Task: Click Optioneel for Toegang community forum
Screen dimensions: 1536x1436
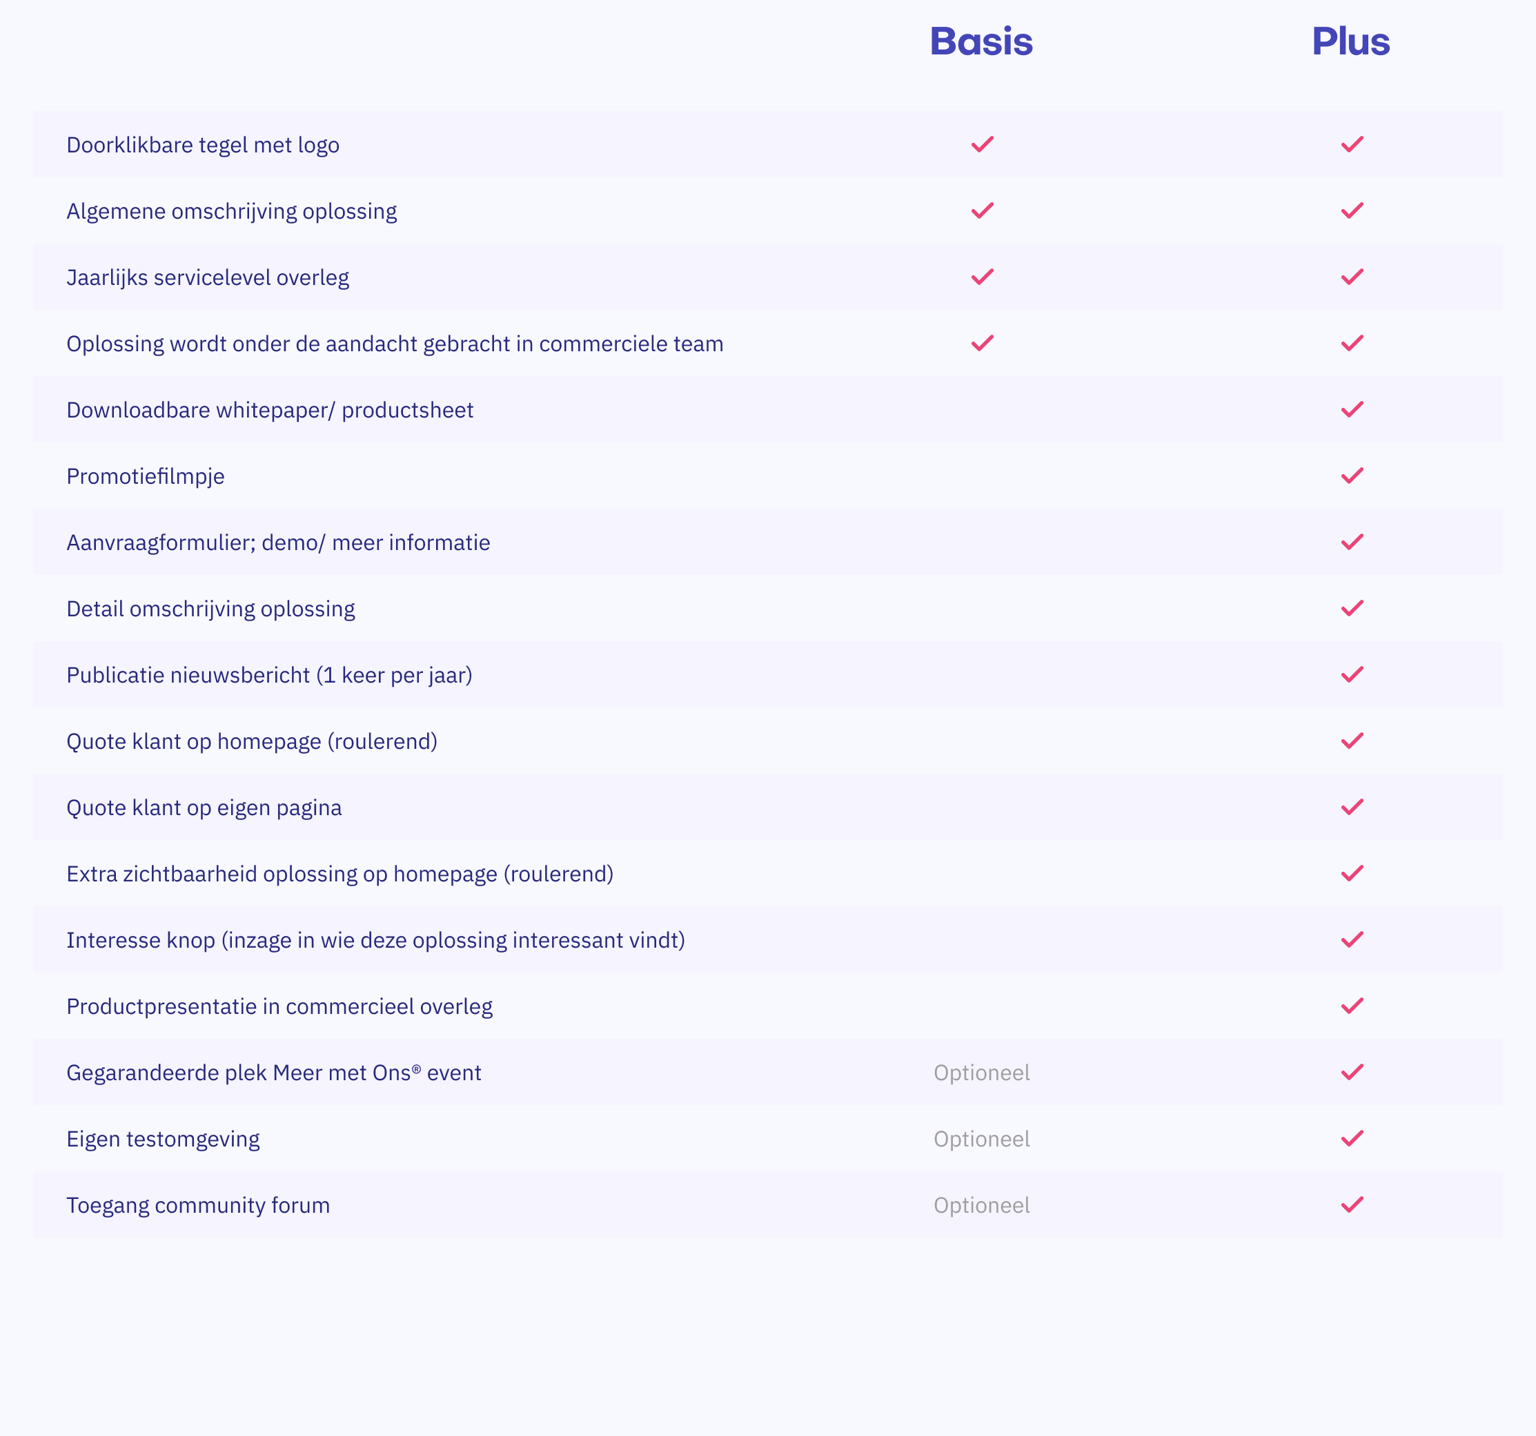Action: (981, 1205)
